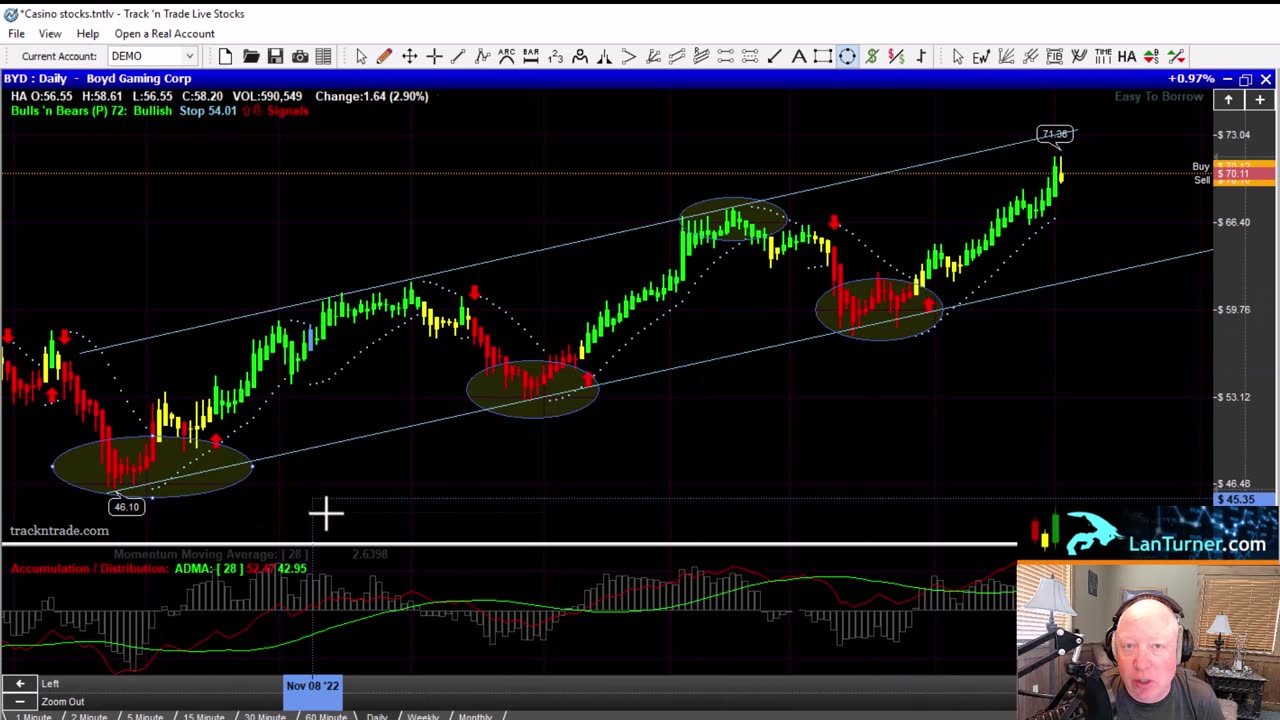Select the multi-line polyline tool
1280x720 pixels.
482,57
